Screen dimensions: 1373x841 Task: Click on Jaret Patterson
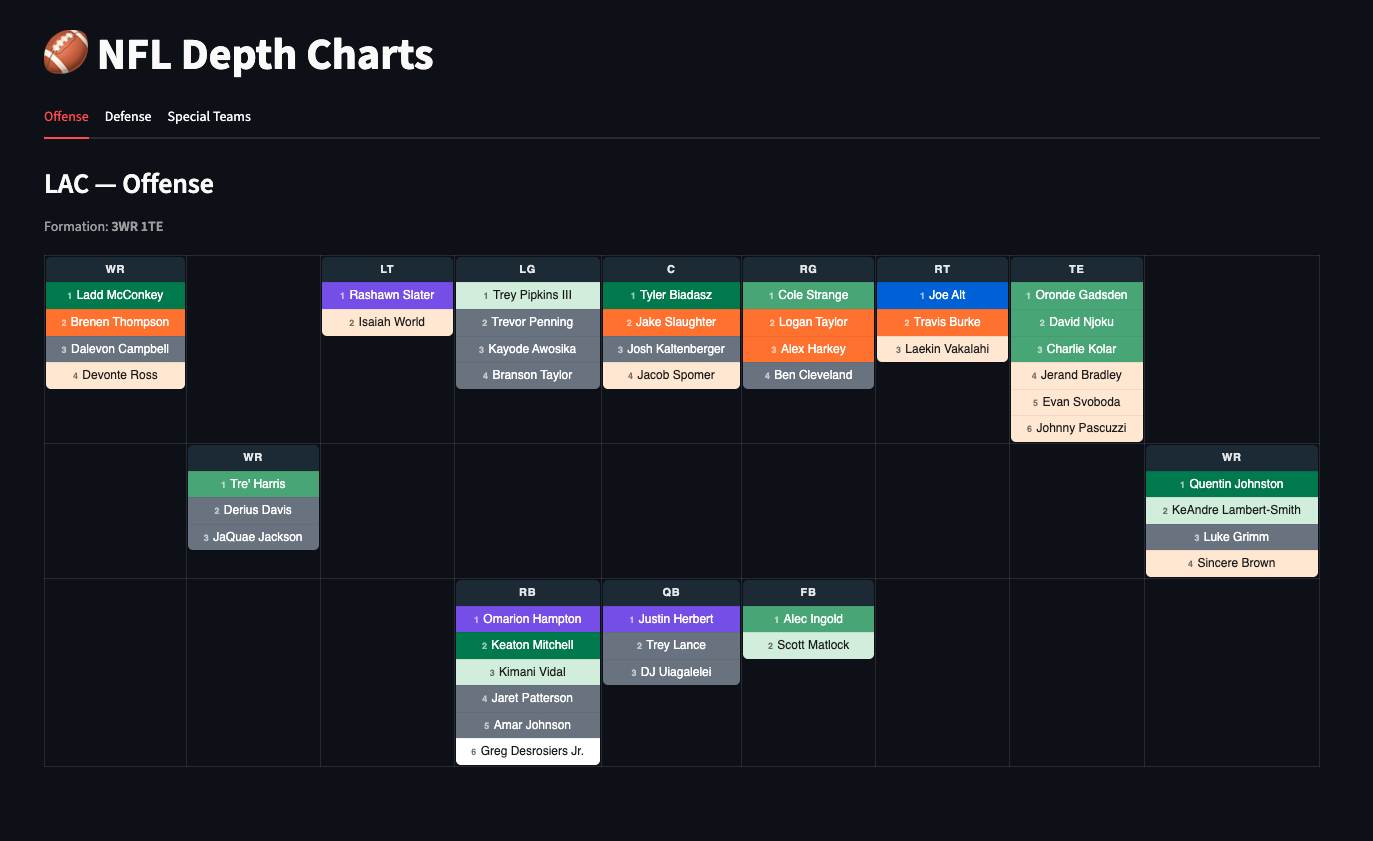527,698
